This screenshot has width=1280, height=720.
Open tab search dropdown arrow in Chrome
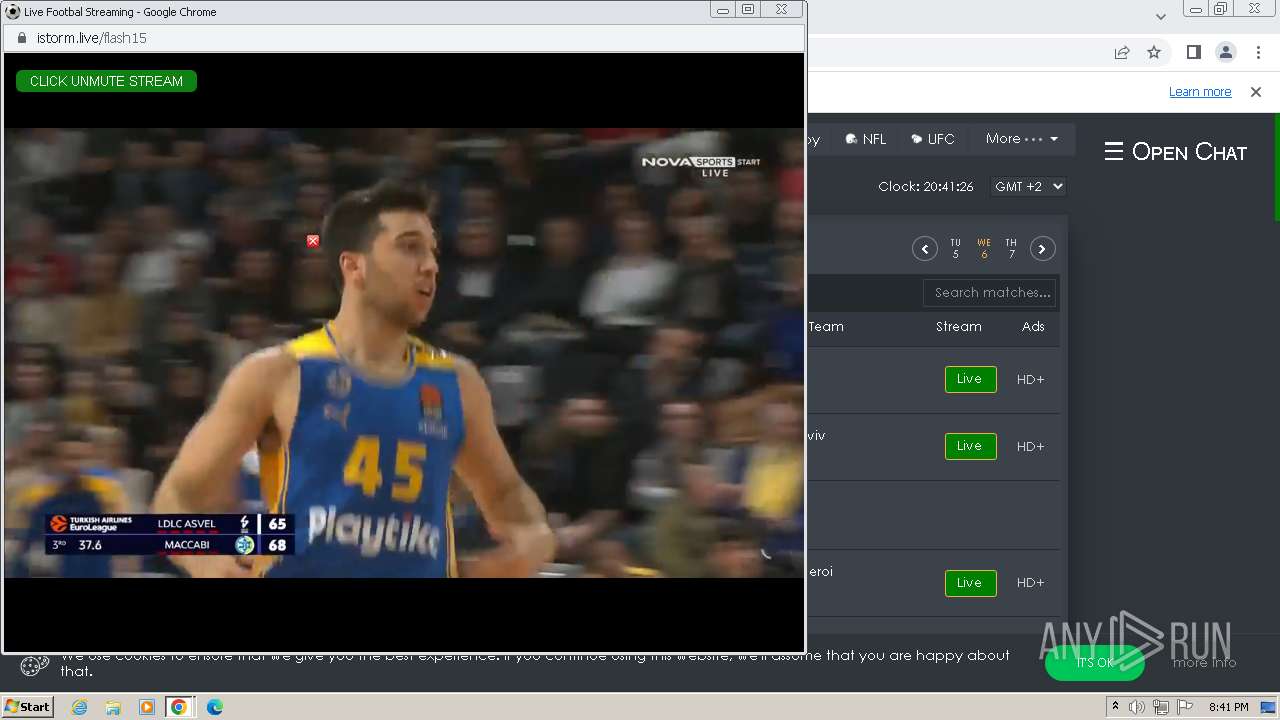coord(1160,16)
